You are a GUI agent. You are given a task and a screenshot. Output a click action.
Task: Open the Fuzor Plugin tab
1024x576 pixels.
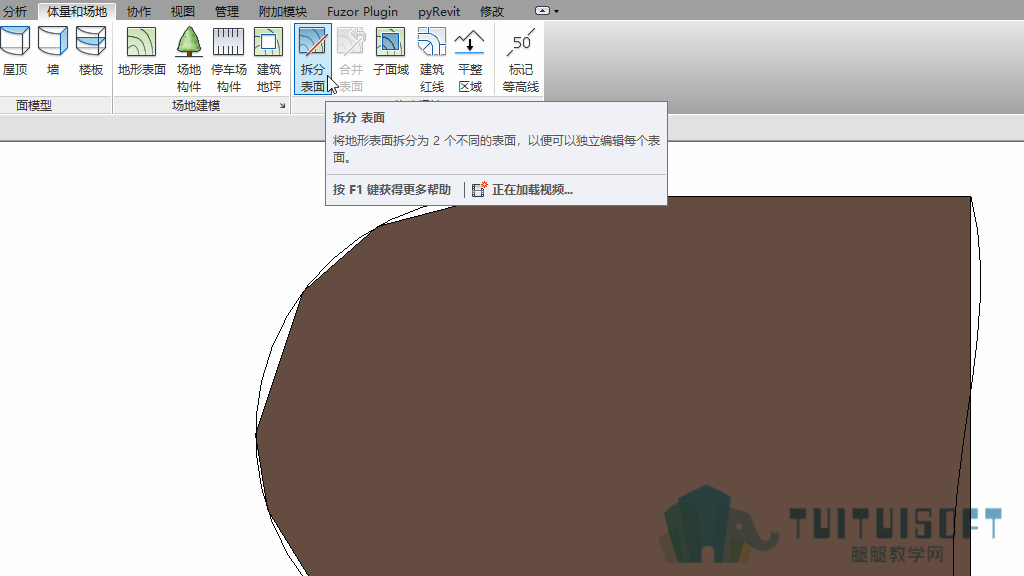(362, 11)
